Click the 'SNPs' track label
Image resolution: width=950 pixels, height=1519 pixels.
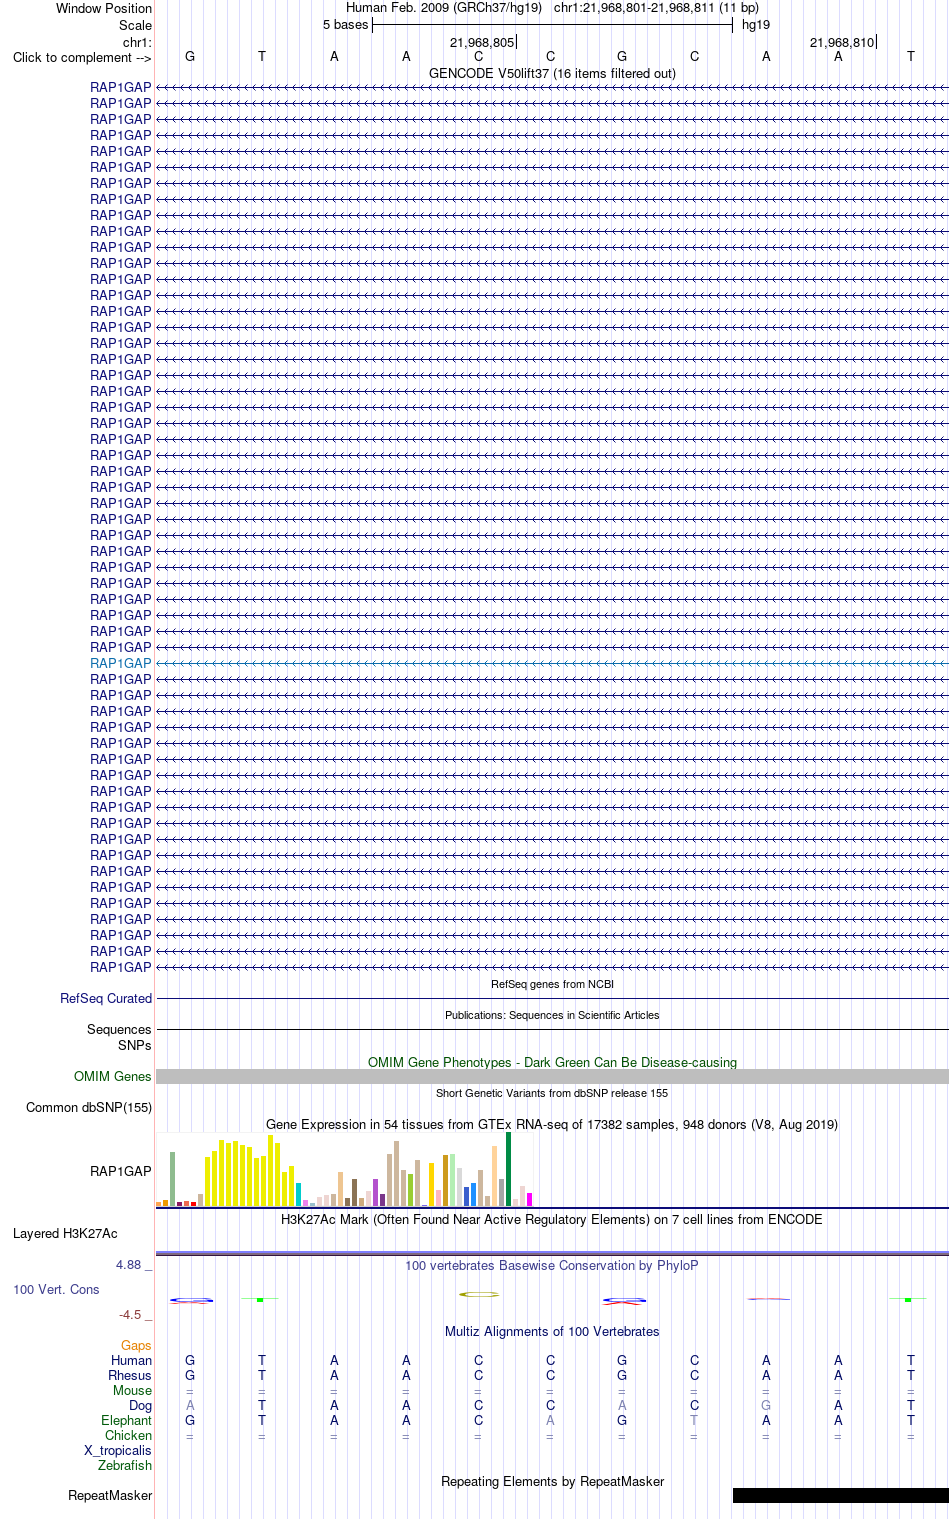pos(135,1045)
